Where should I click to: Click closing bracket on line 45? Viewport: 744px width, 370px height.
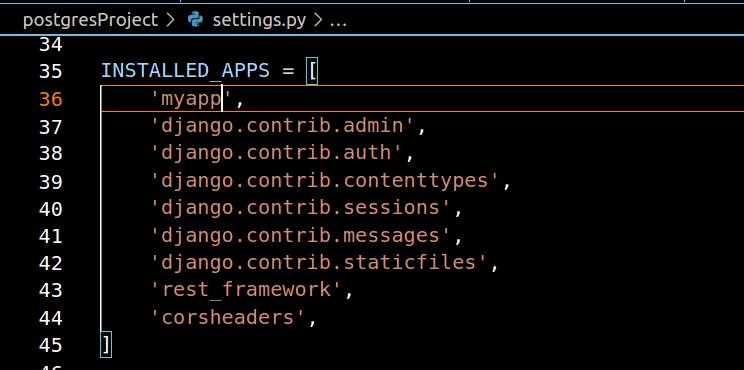tap(106, 345)
